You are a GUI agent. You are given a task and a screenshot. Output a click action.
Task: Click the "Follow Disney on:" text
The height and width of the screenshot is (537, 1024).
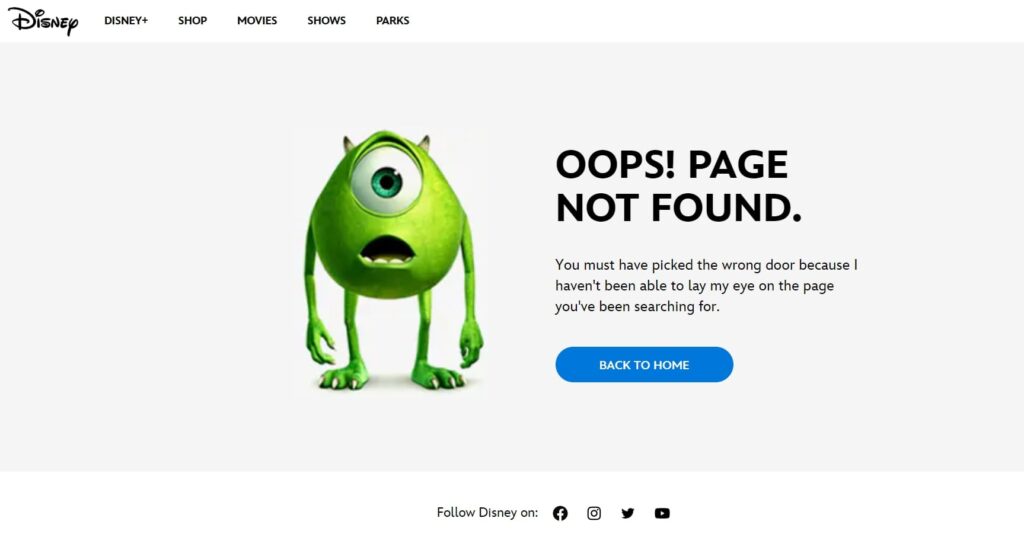487,513
